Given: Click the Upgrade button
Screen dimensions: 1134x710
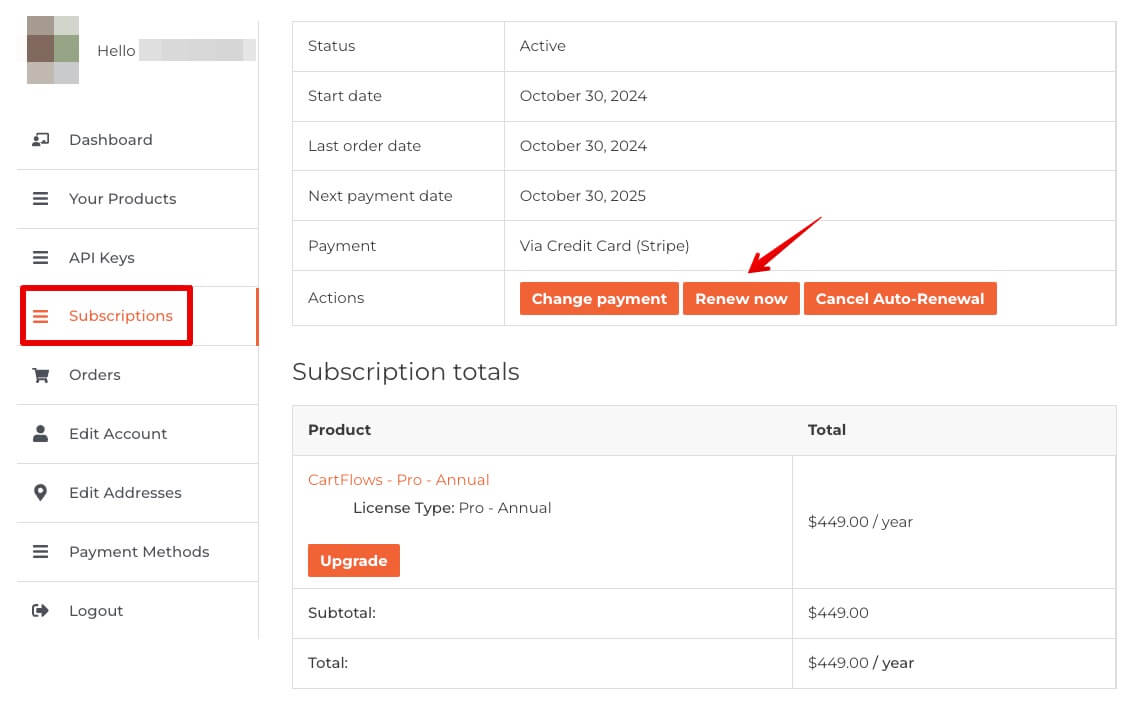Looking at the screenshot, I should tap(354, 560).
